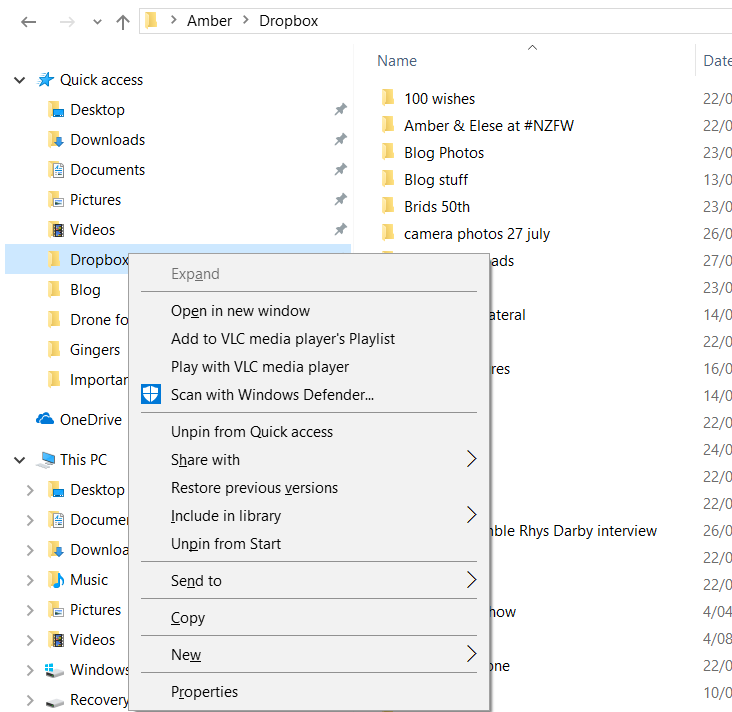Screen dimensions: 732x712
Task: Click the Music note folder icon
Action: pos(56,580)
